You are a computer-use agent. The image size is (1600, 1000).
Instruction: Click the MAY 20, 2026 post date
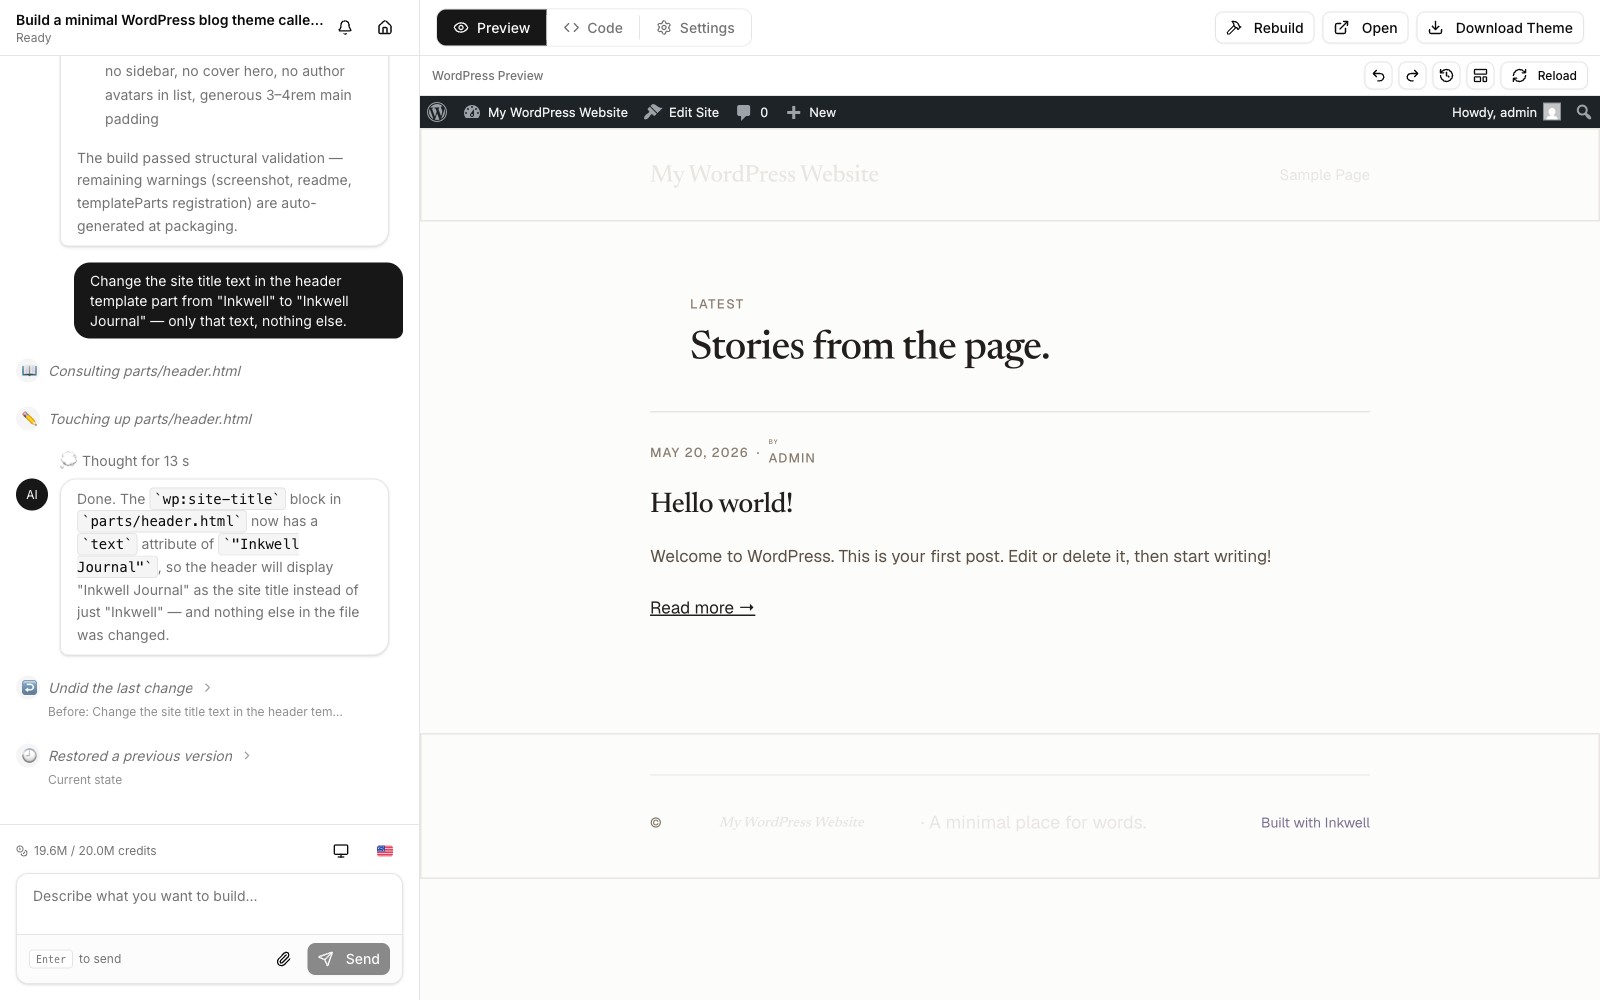[x=699, y=453]
